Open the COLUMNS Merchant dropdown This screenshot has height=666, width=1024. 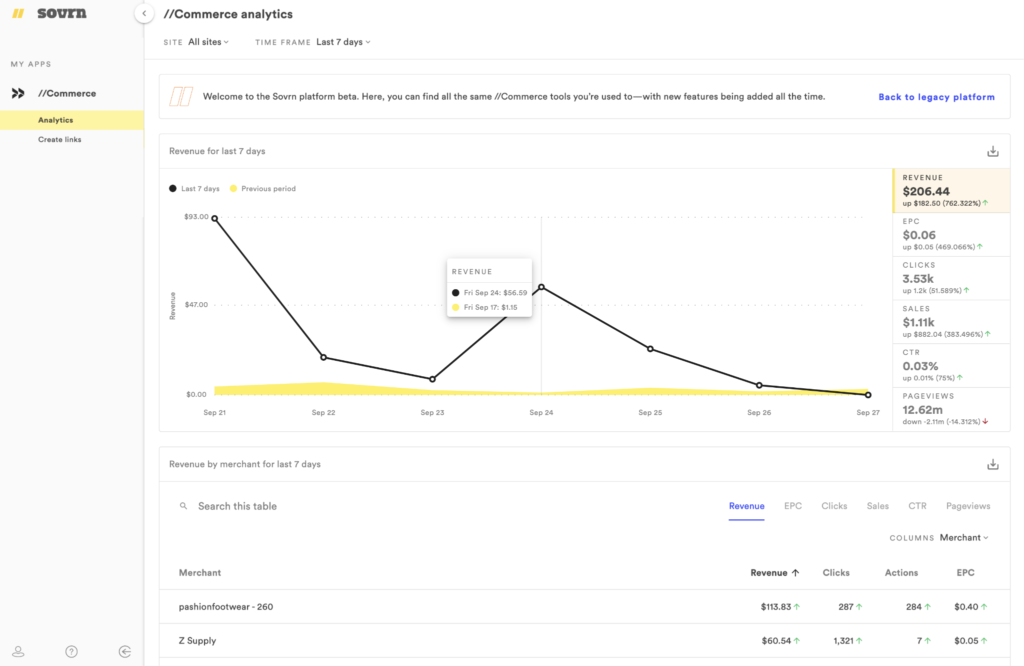(964, 537)
